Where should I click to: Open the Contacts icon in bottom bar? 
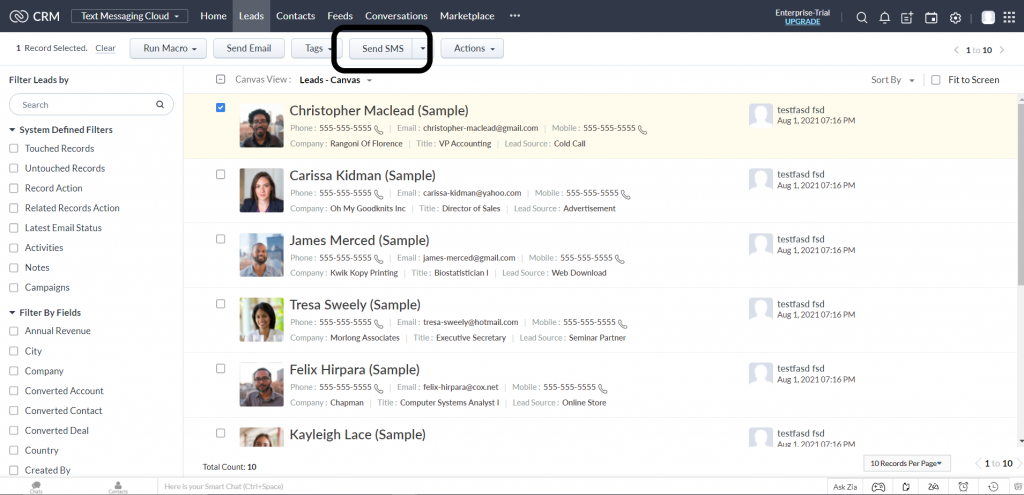(x=118, y=487)
